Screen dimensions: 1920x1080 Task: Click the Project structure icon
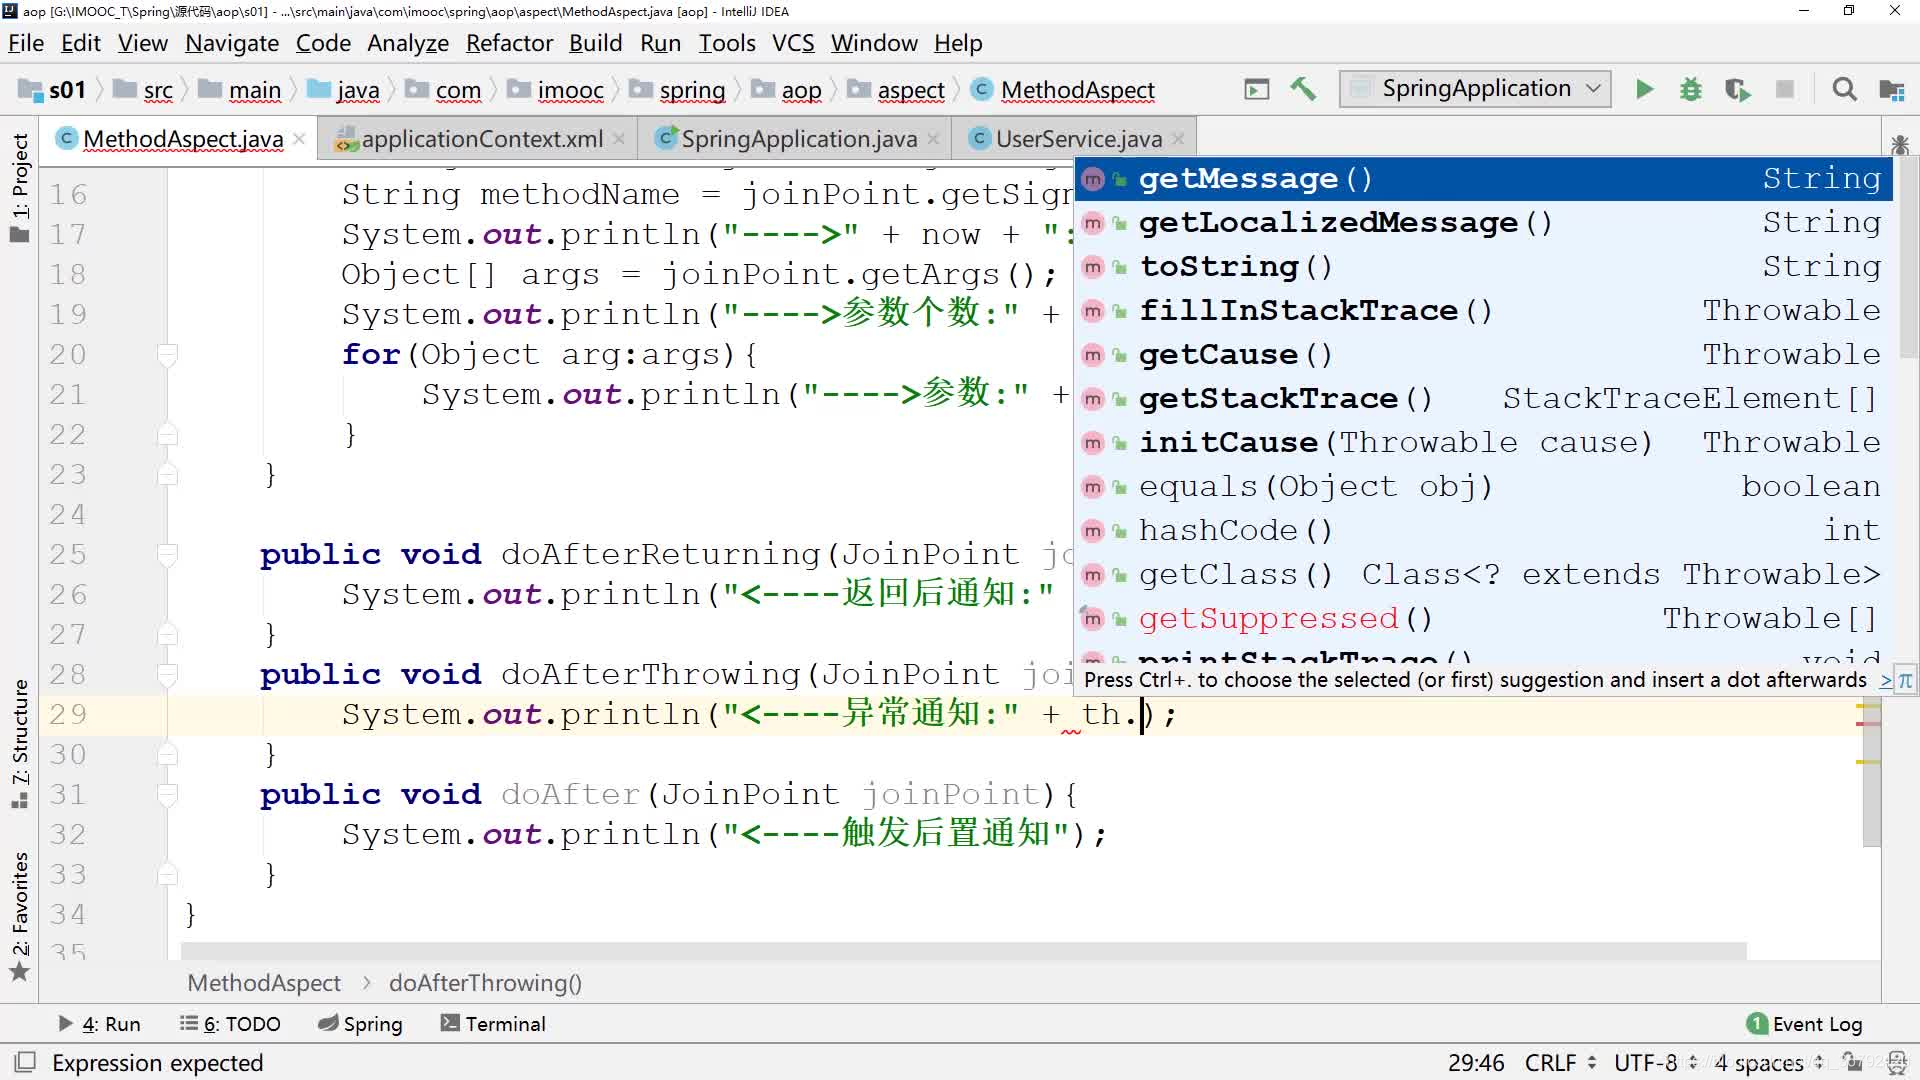[x=1895, y=90]
